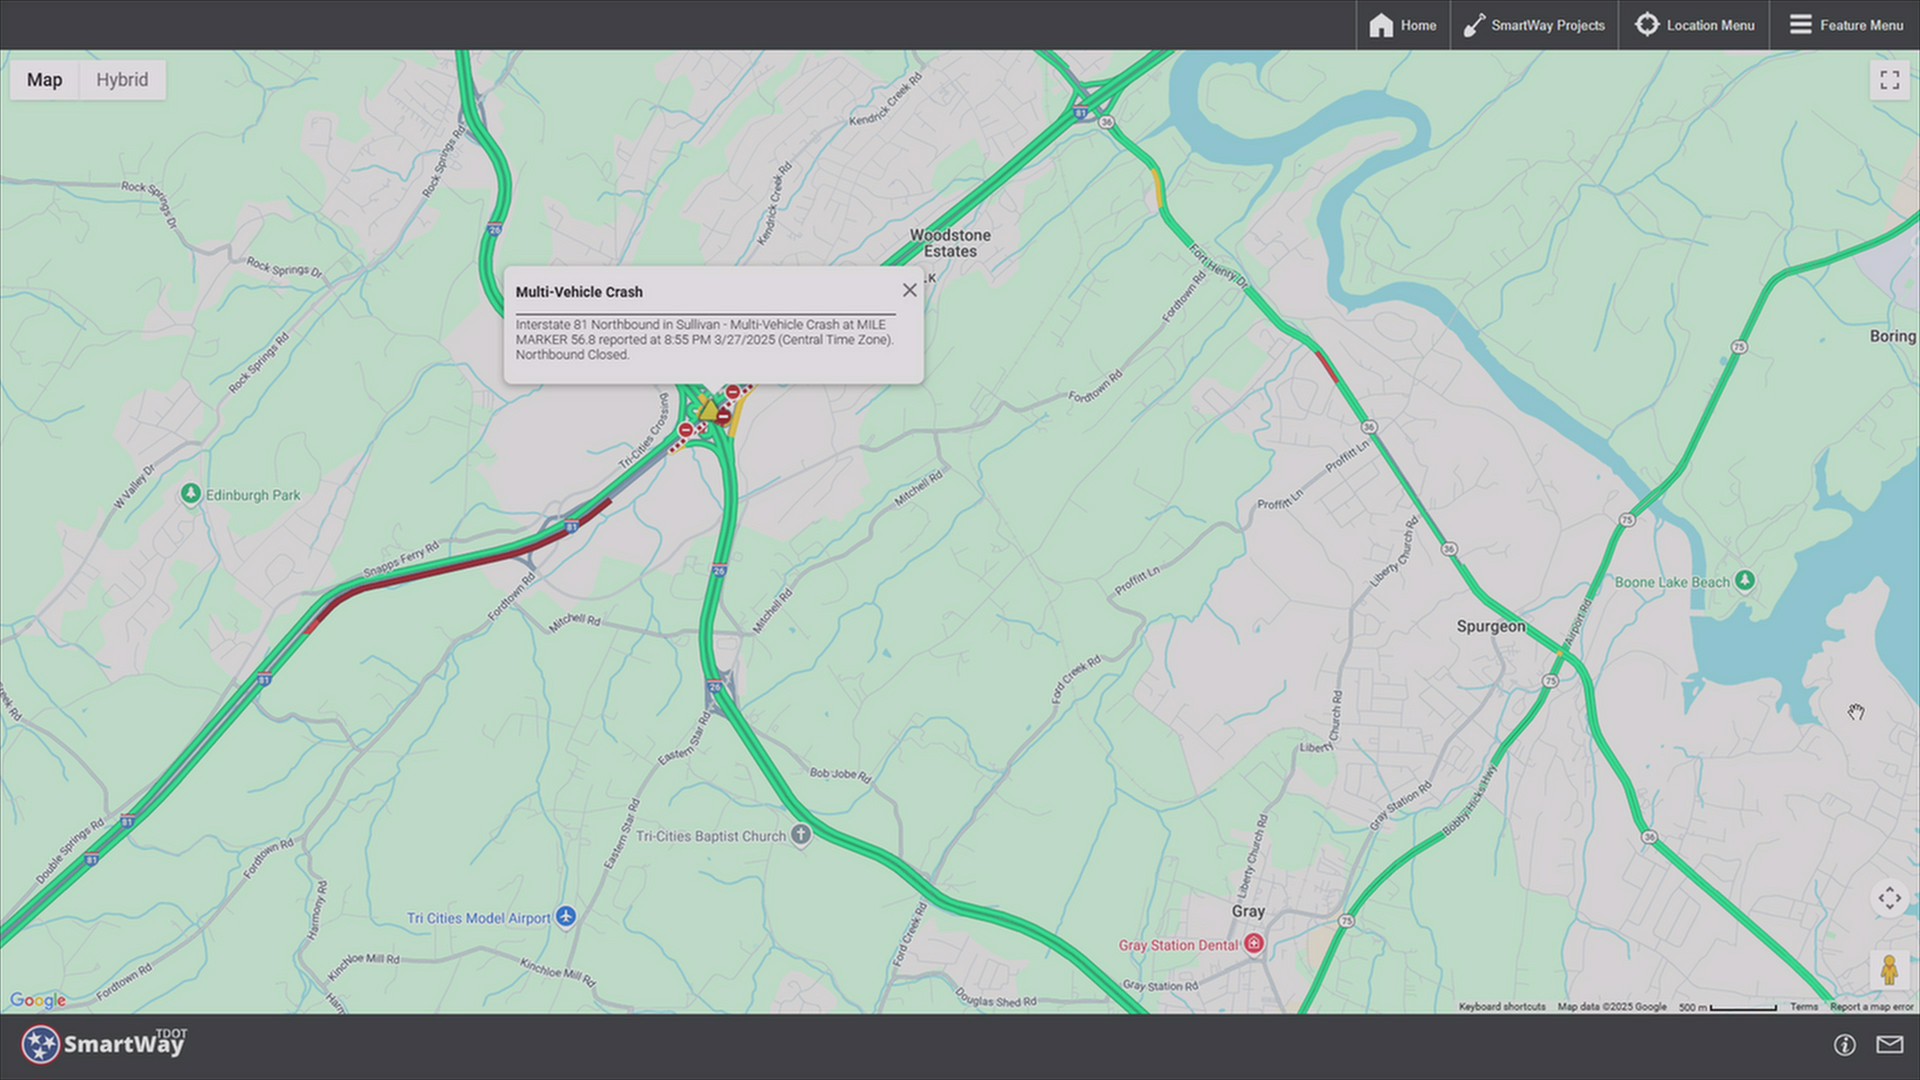Close the Multi-Vehicle Crash popup
The width and height of the screenshot is (1920, 1080).
(x=909, y=290)
